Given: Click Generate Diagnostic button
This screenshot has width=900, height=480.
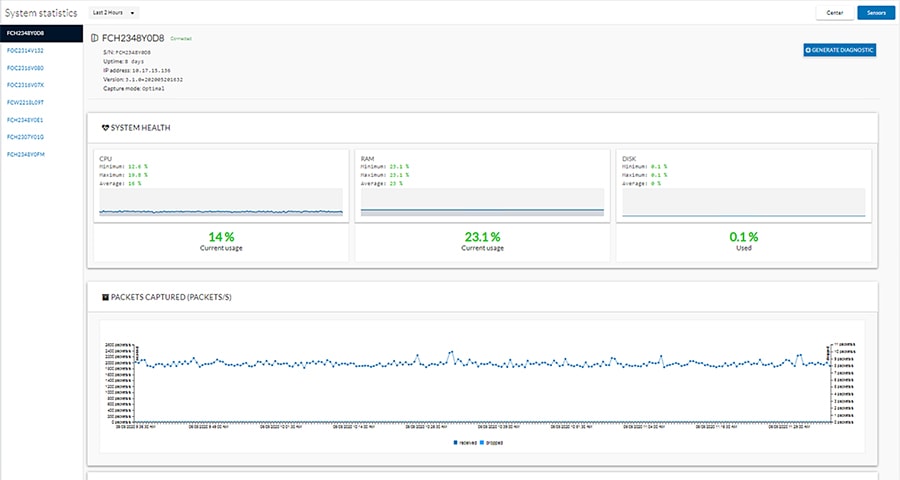Looking at the screenshot, I should coord(840,50).
